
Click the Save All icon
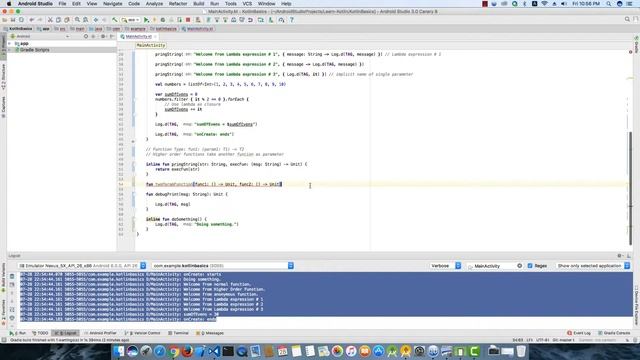tap(13, 20)
